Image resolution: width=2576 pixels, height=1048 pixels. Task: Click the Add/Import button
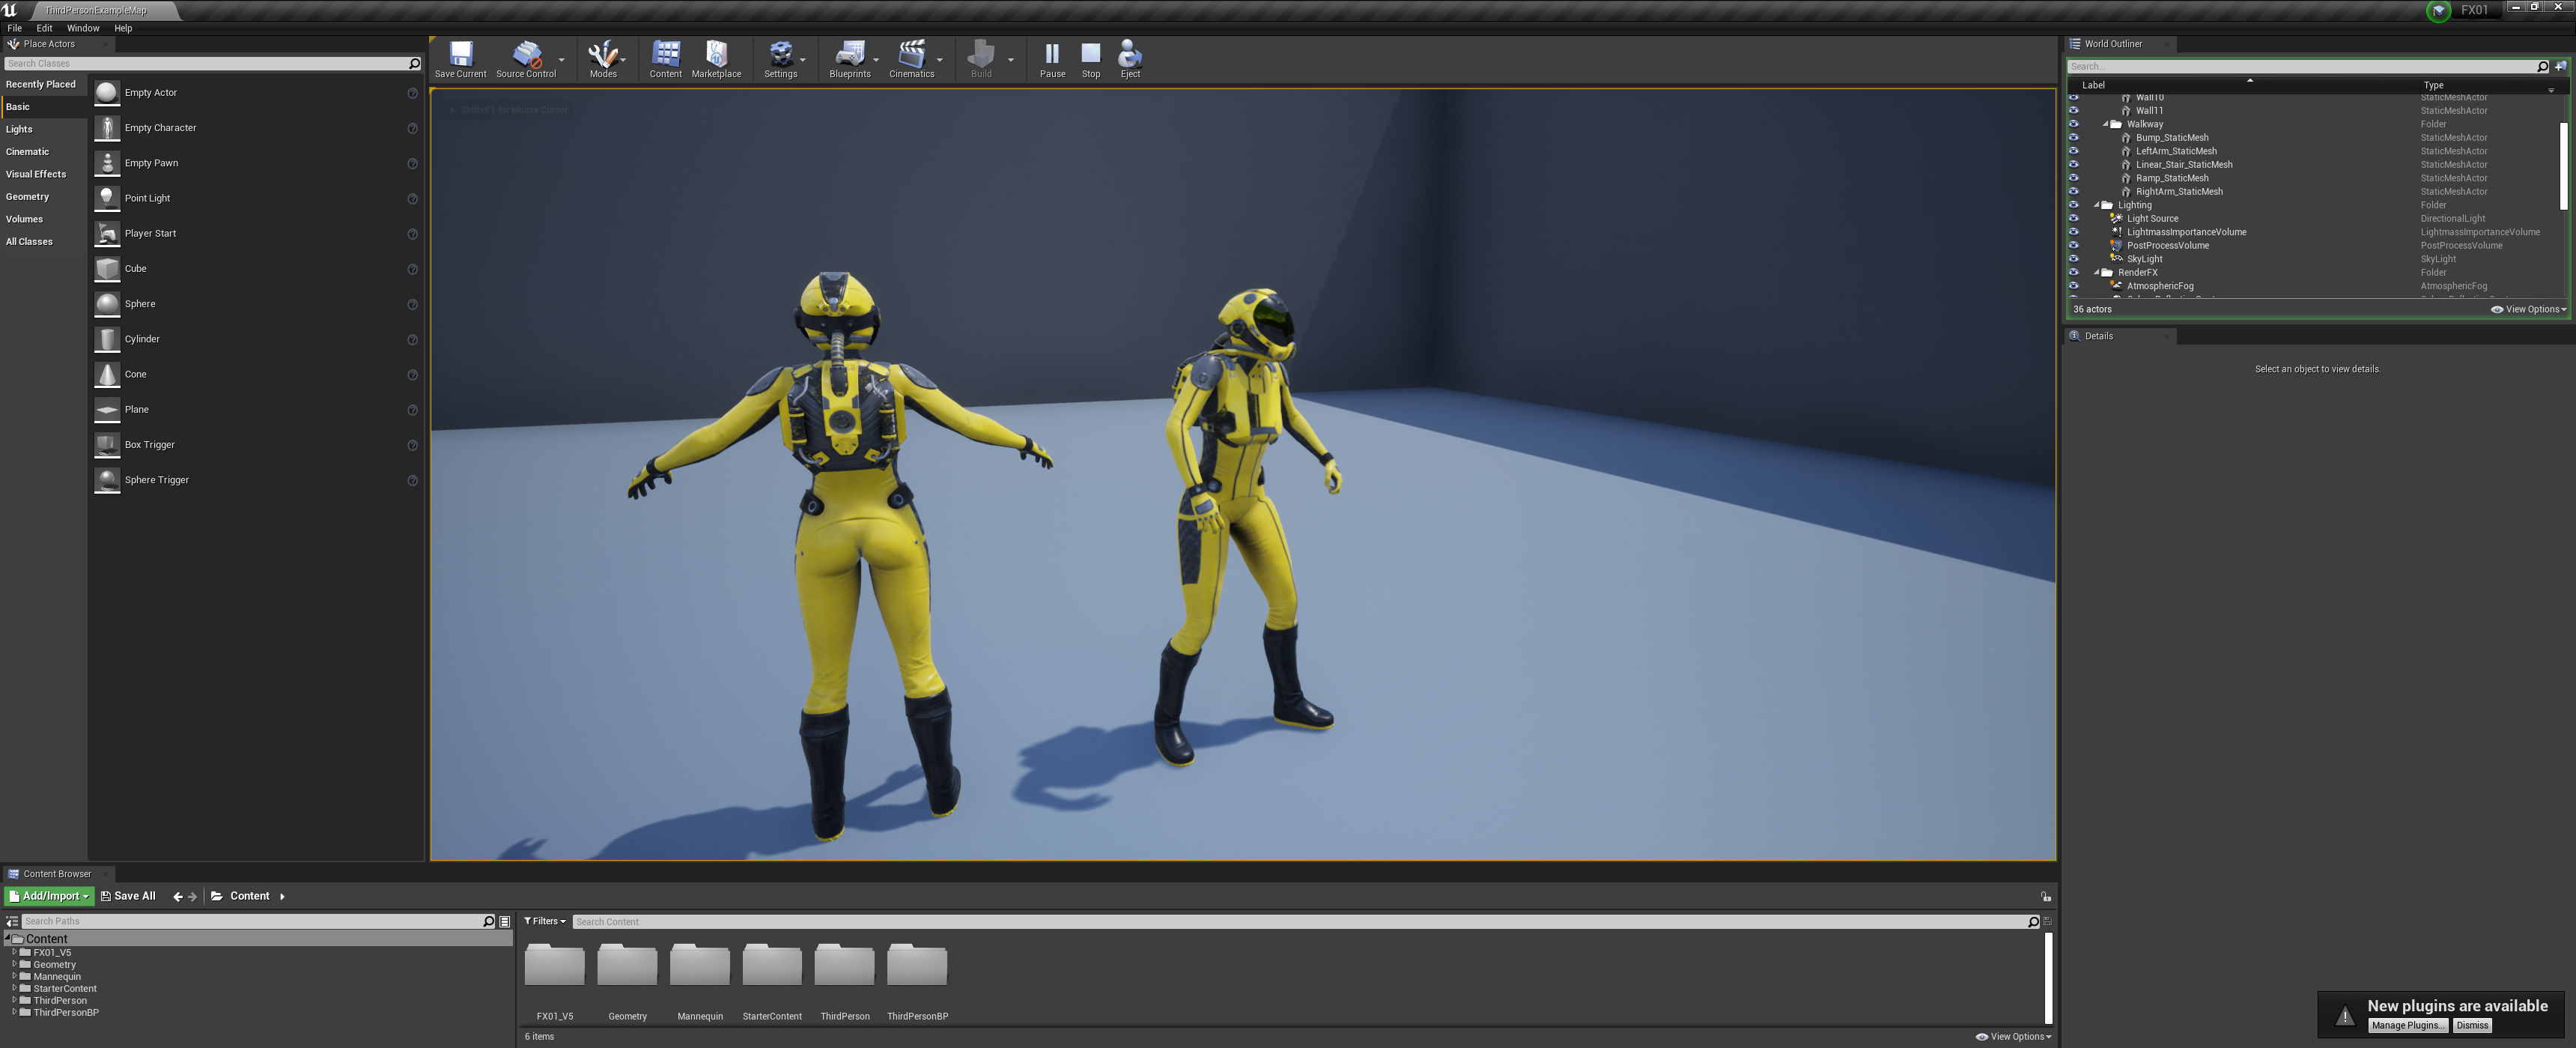[49, 896]
